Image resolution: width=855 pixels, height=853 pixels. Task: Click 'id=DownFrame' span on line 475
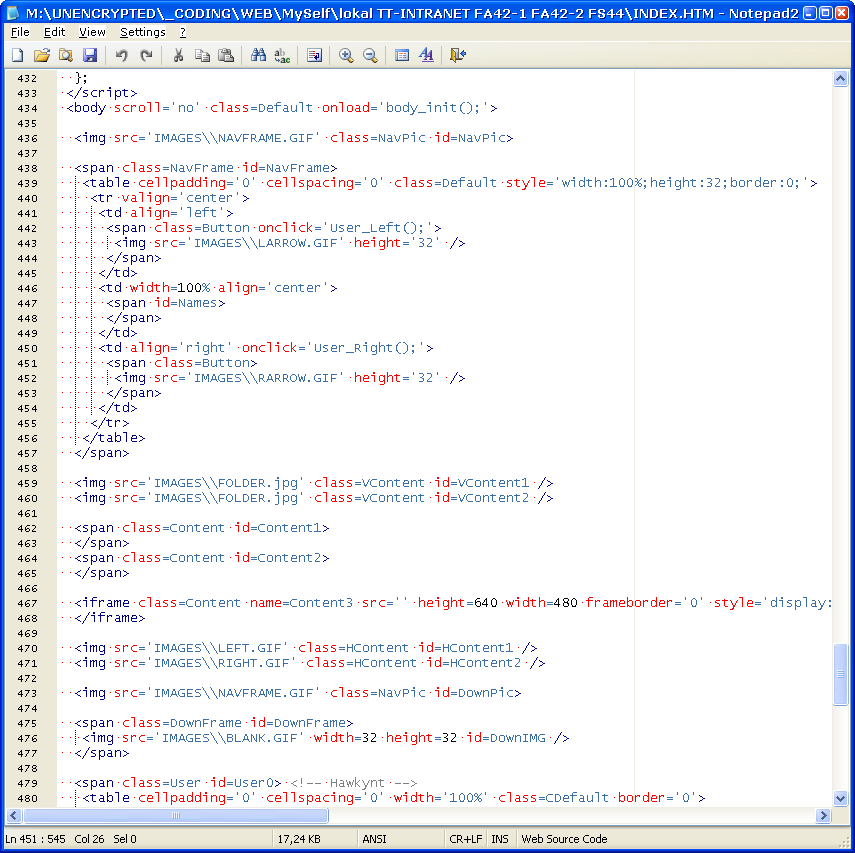tap(297, 723)
